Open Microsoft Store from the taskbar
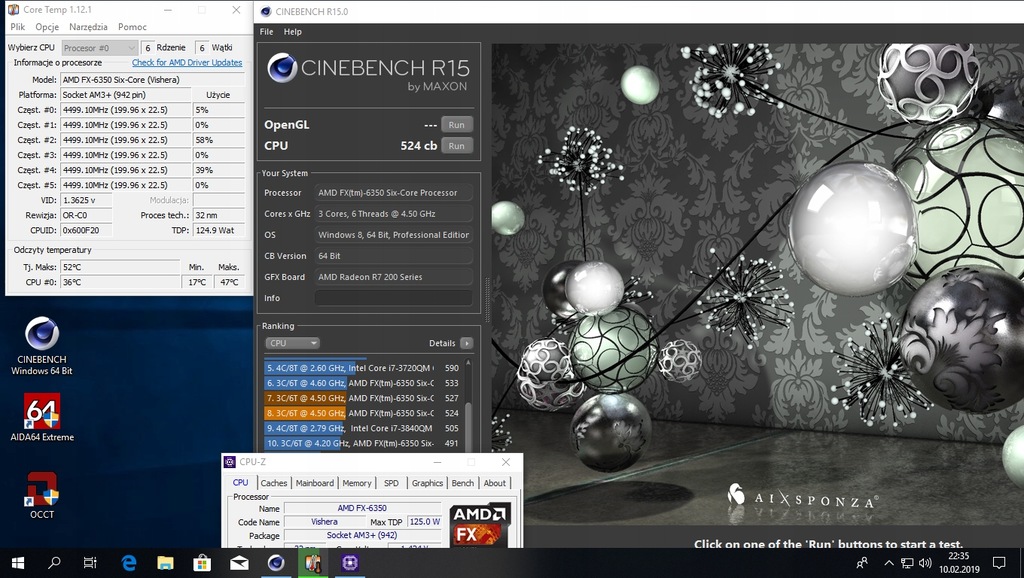Viewport: 1024px width, 578px height. 202,563
